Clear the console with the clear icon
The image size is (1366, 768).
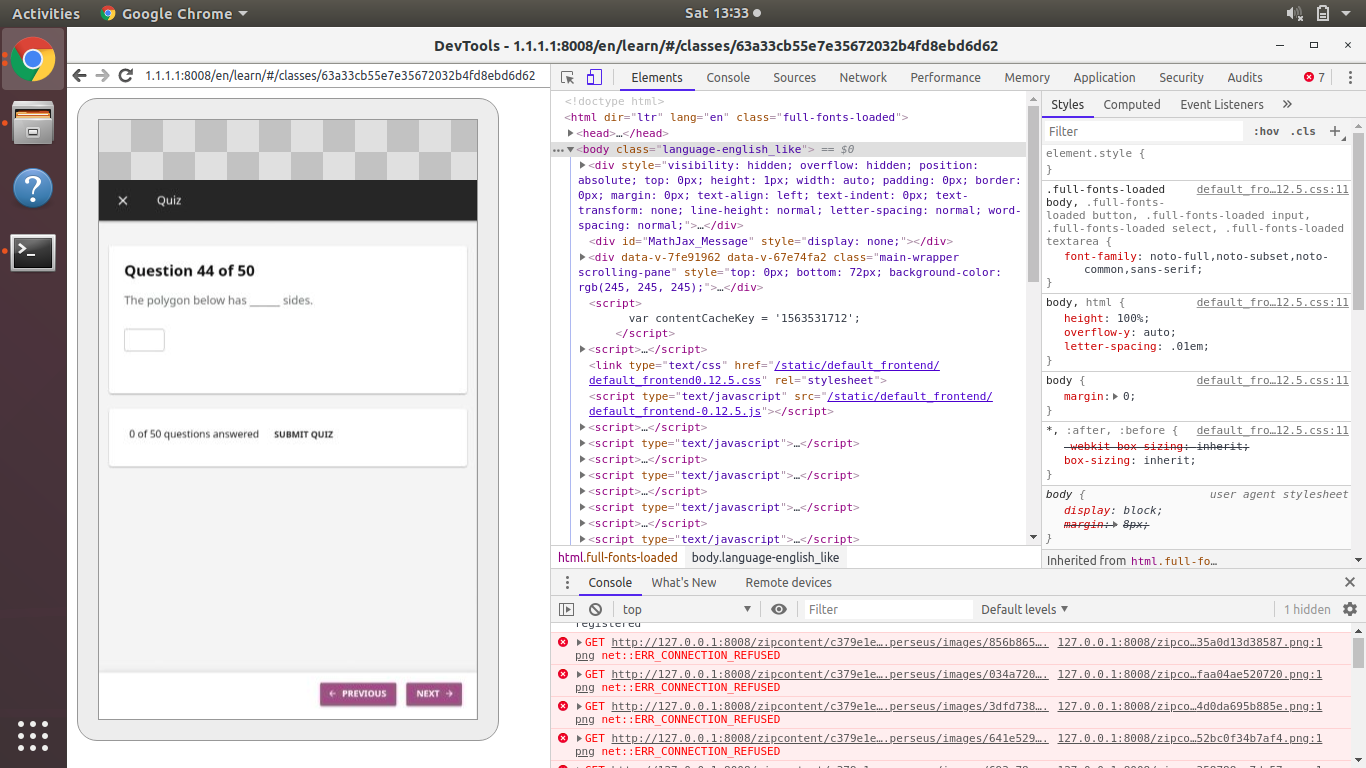594,609
